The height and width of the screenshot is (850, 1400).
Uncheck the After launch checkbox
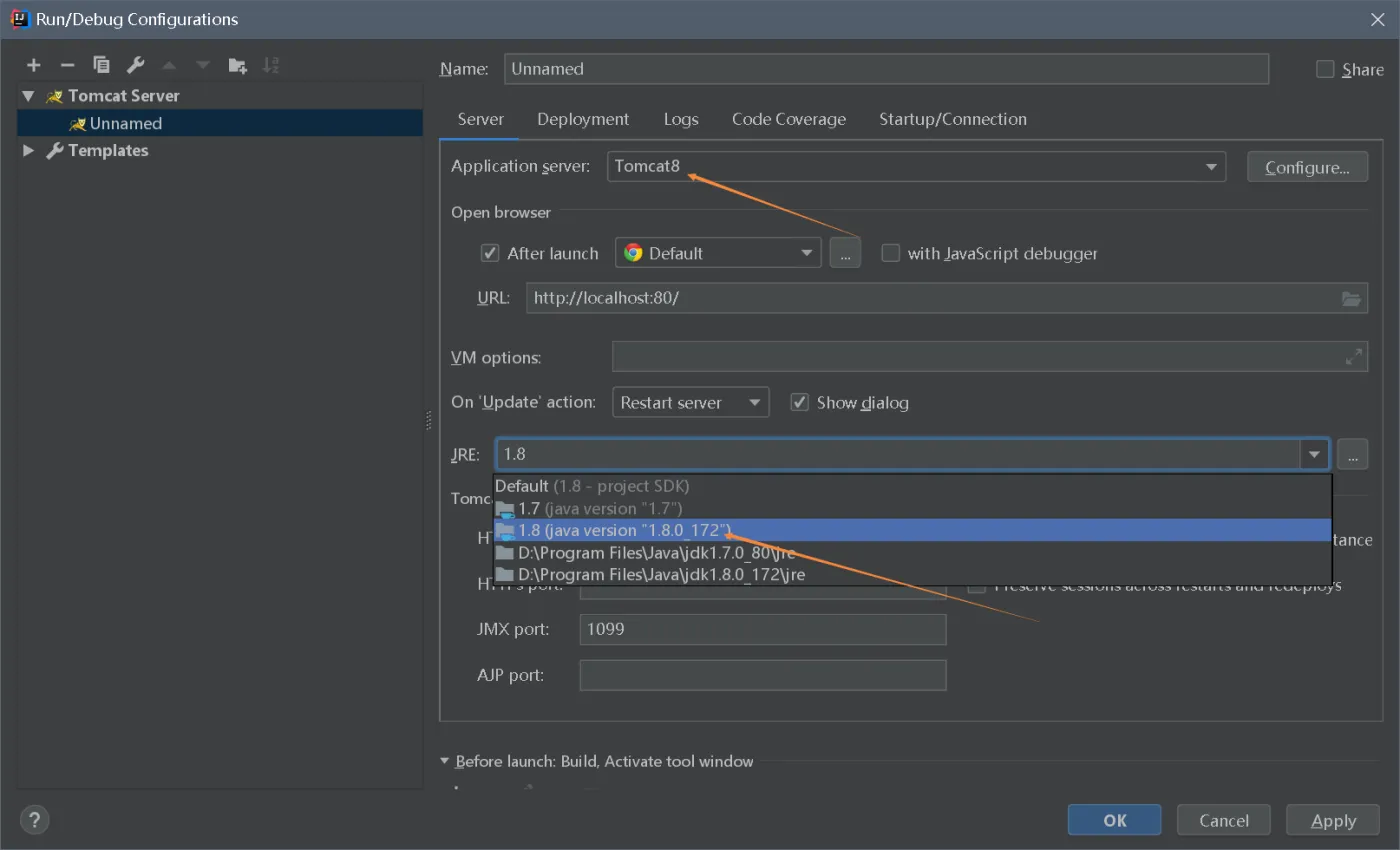click(x=490, y=253)
